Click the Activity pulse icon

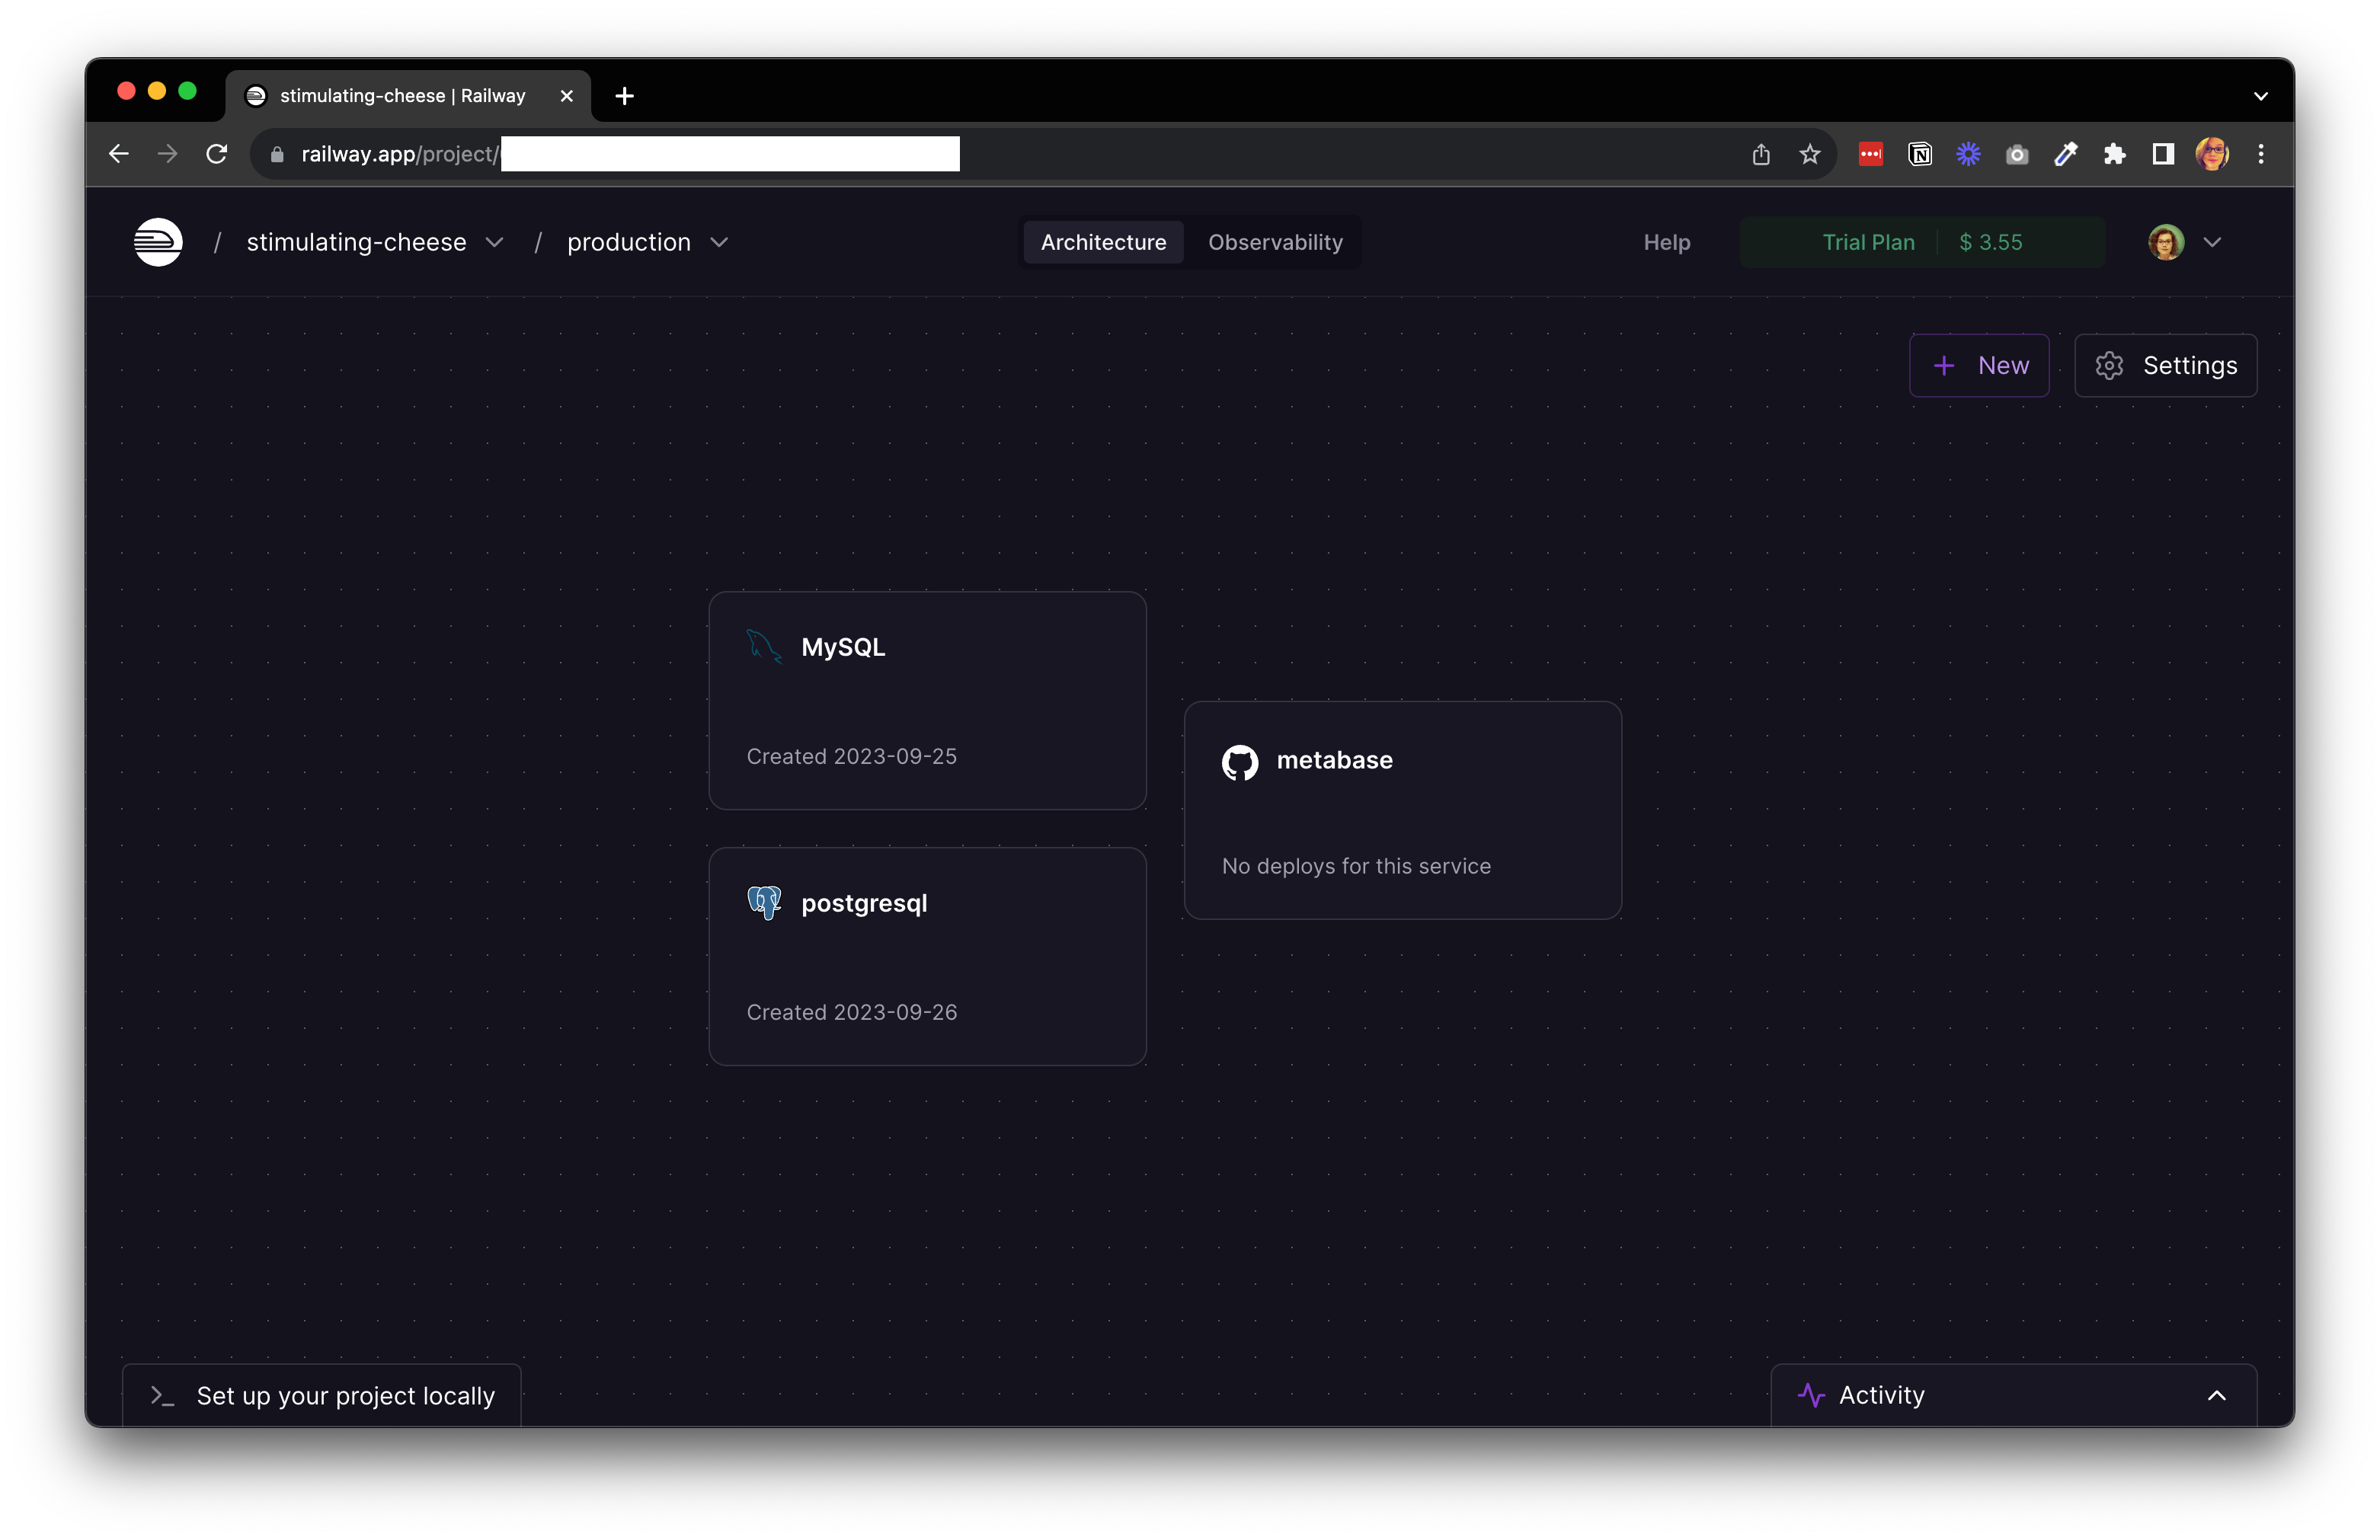(1811, 1395)
